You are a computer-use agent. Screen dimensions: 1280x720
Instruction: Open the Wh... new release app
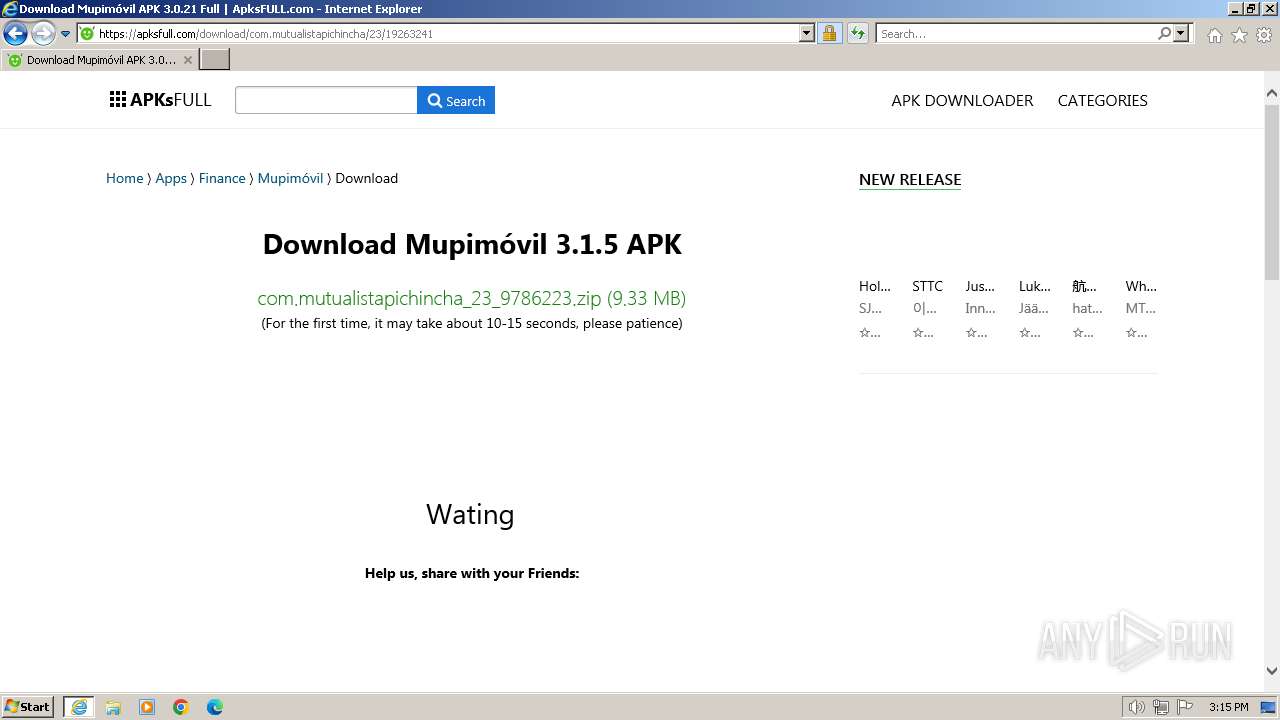pos(1141,286)
